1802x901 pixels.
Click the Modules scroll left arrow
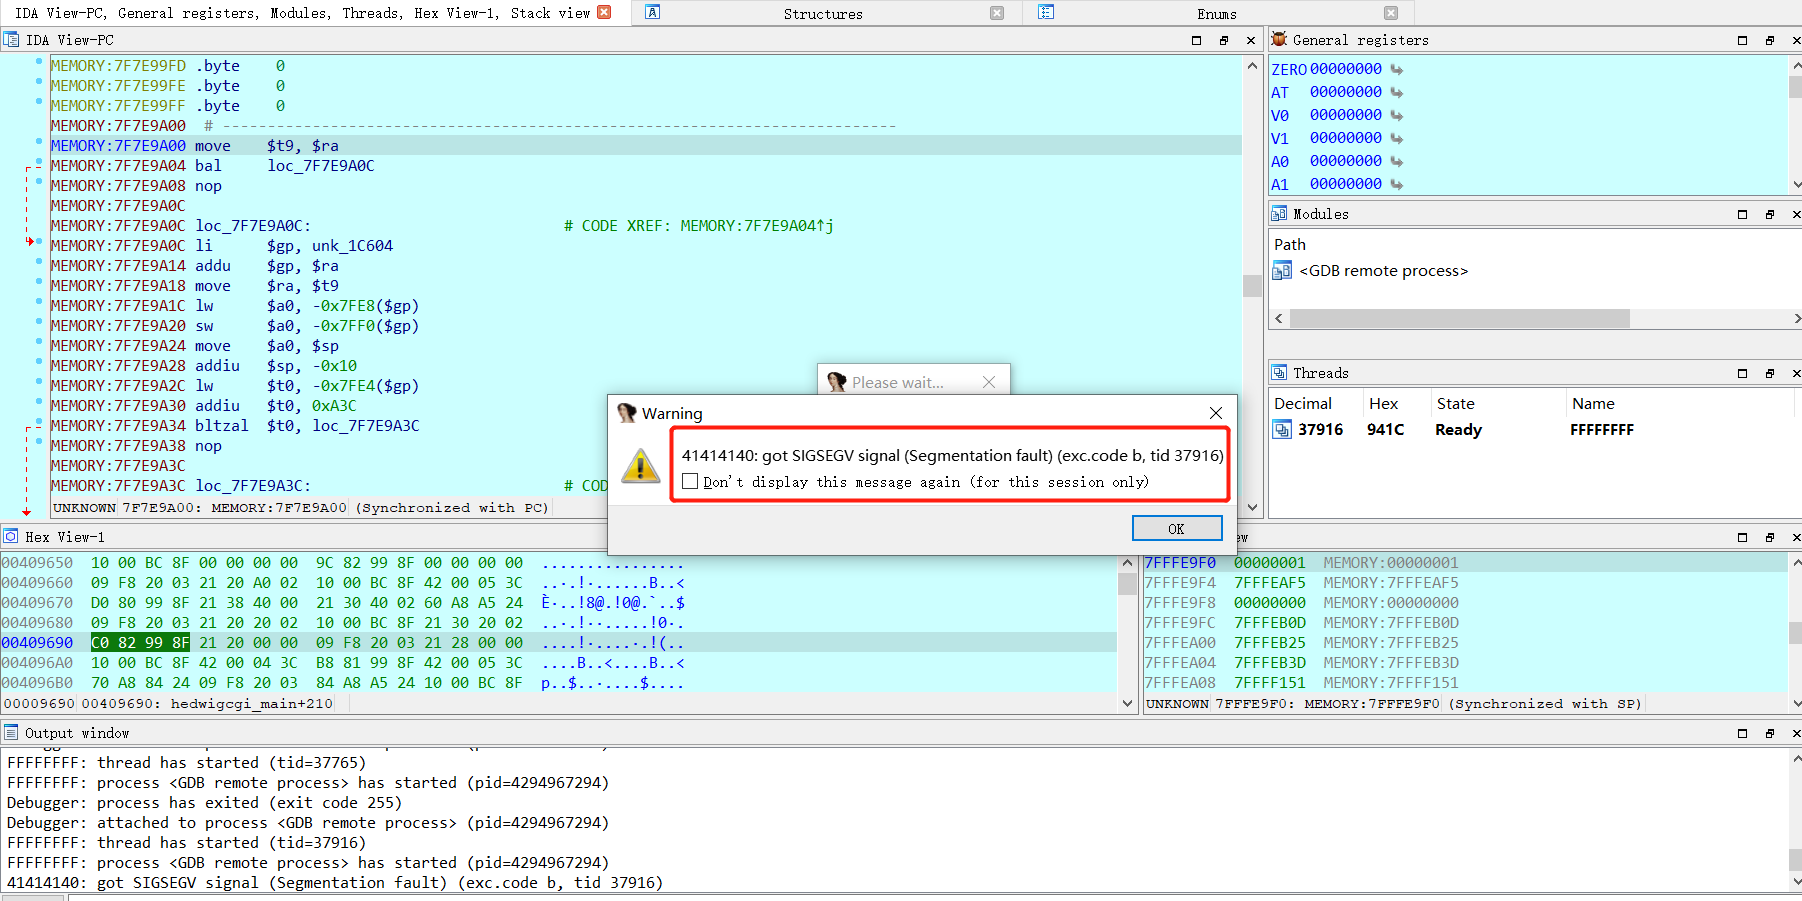click(1279, 319)
